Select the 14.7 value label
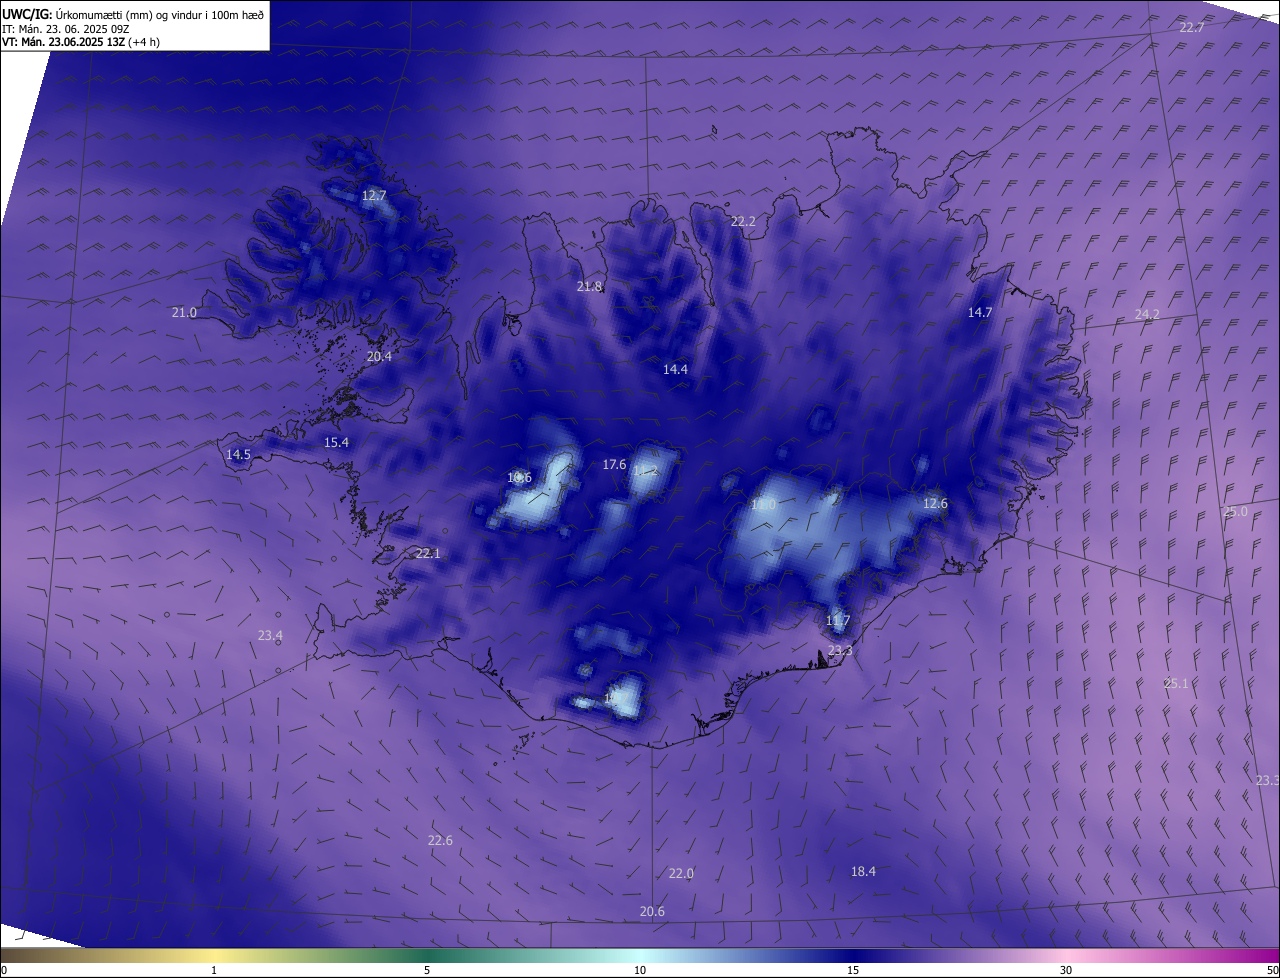Image resolution: width=1280 pixels, height=978 pixels. pos(980,312)
